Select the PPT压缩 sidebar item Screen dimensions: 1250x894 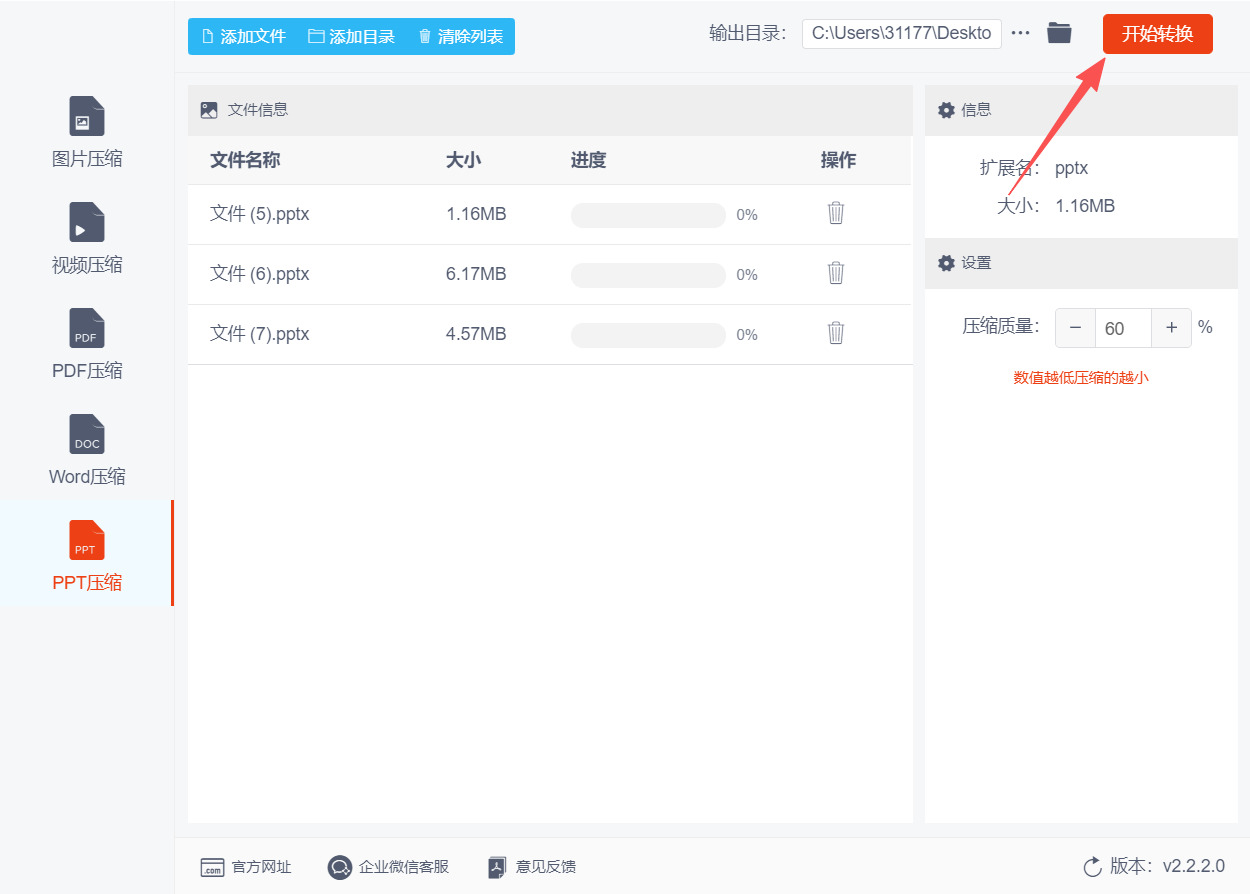pos(86,555)
